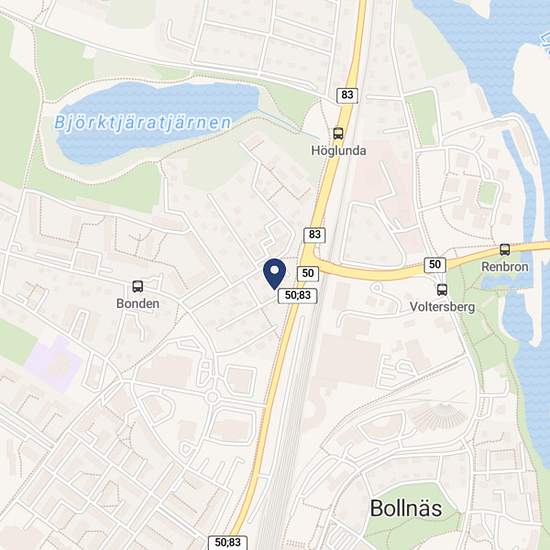Click the route 50 shield near Voltersberg
The image size is (550, 550).
pos(435,265)
